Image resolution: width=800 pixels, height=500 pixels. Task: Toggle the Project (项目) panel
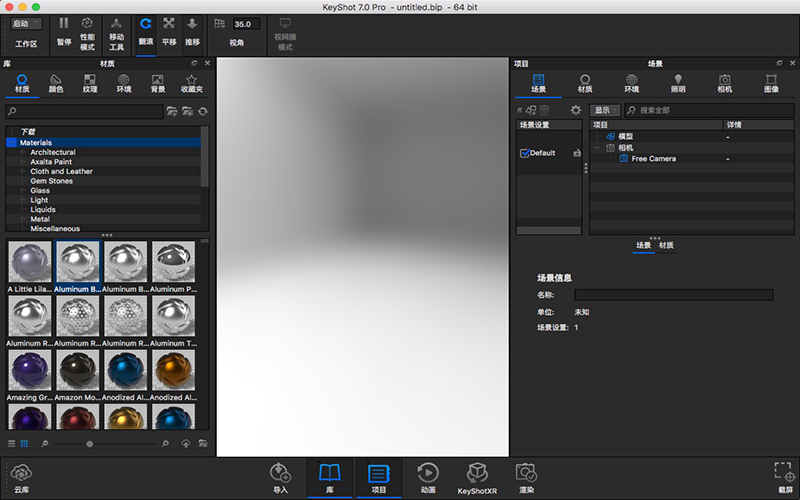click(379, 478)
